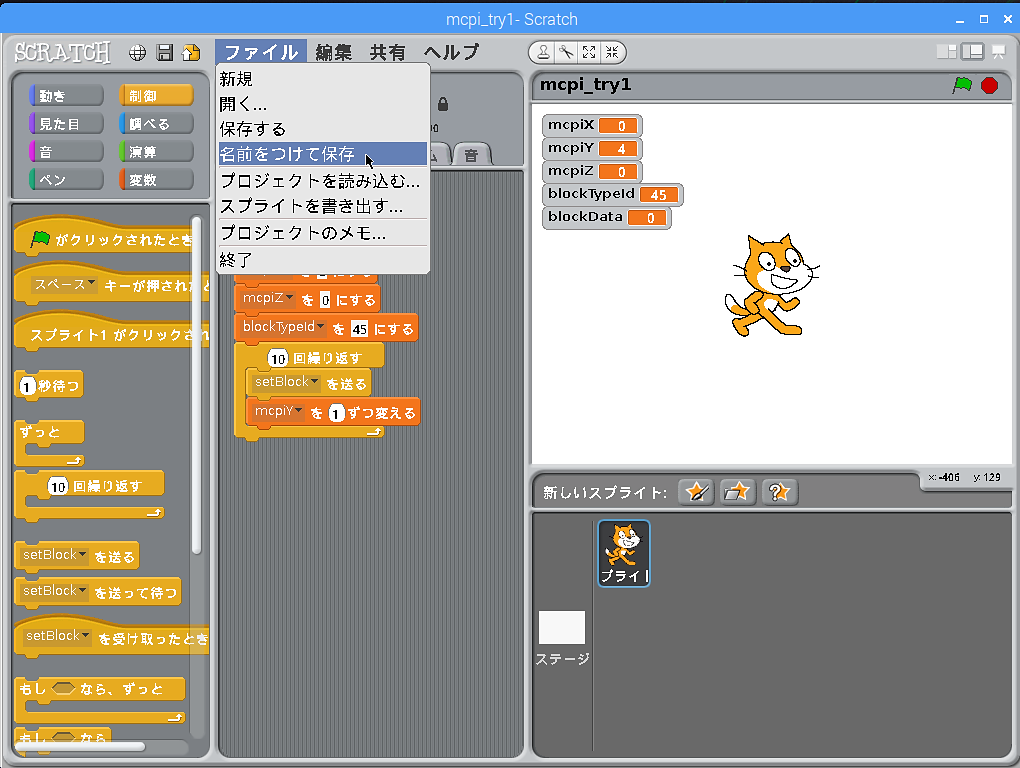
Task: Click the blockTypeId value 45 field
Action: 360,329
